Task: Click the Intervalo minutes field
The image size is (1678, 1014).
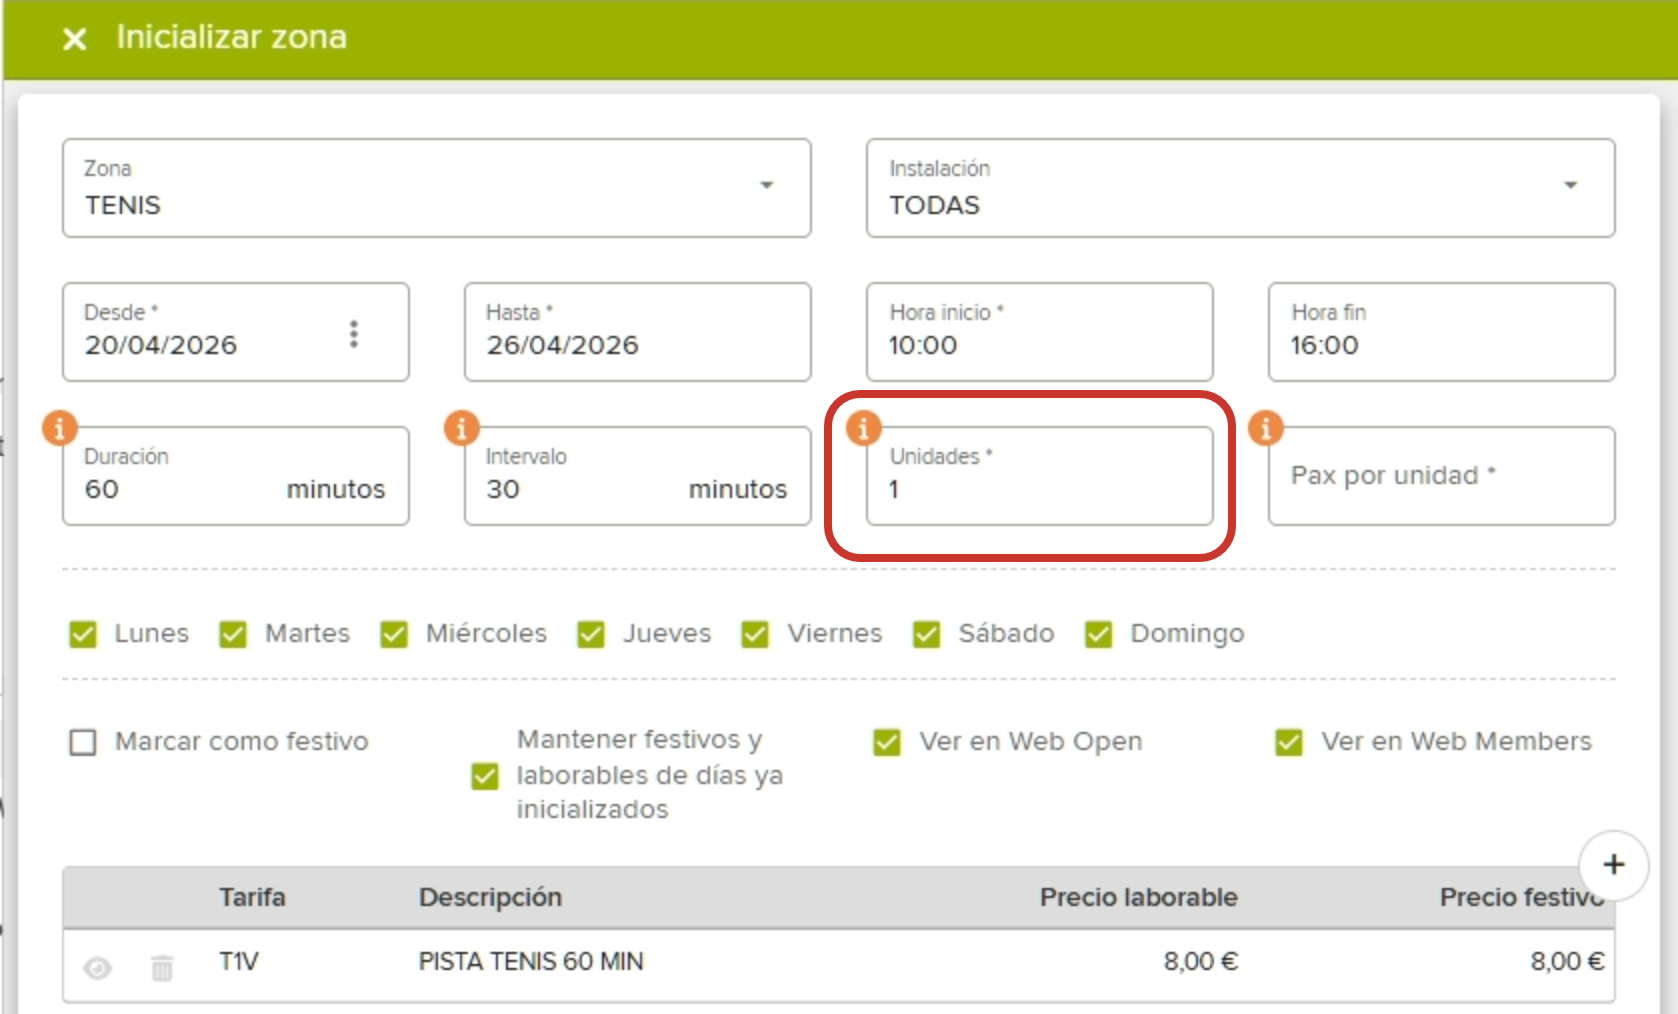Action: [637, 476]
